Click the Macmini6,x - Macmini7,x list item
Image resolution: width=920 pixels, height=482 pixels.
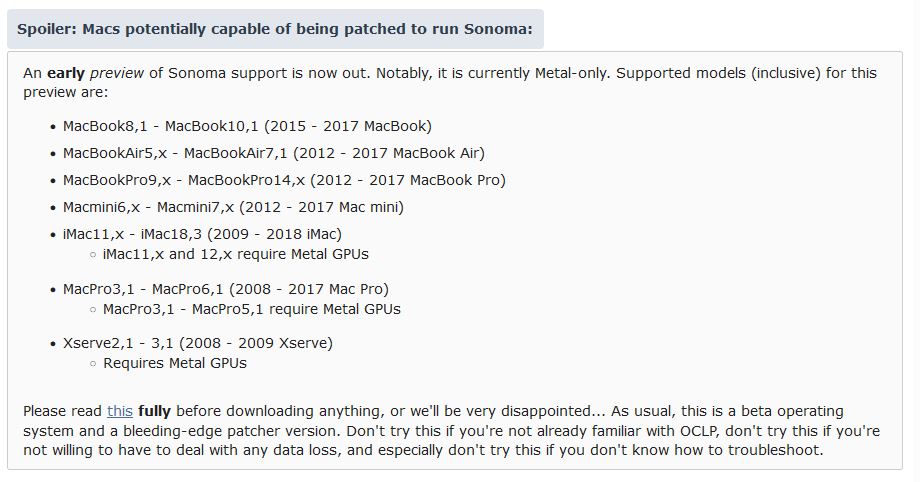(233, 207)
